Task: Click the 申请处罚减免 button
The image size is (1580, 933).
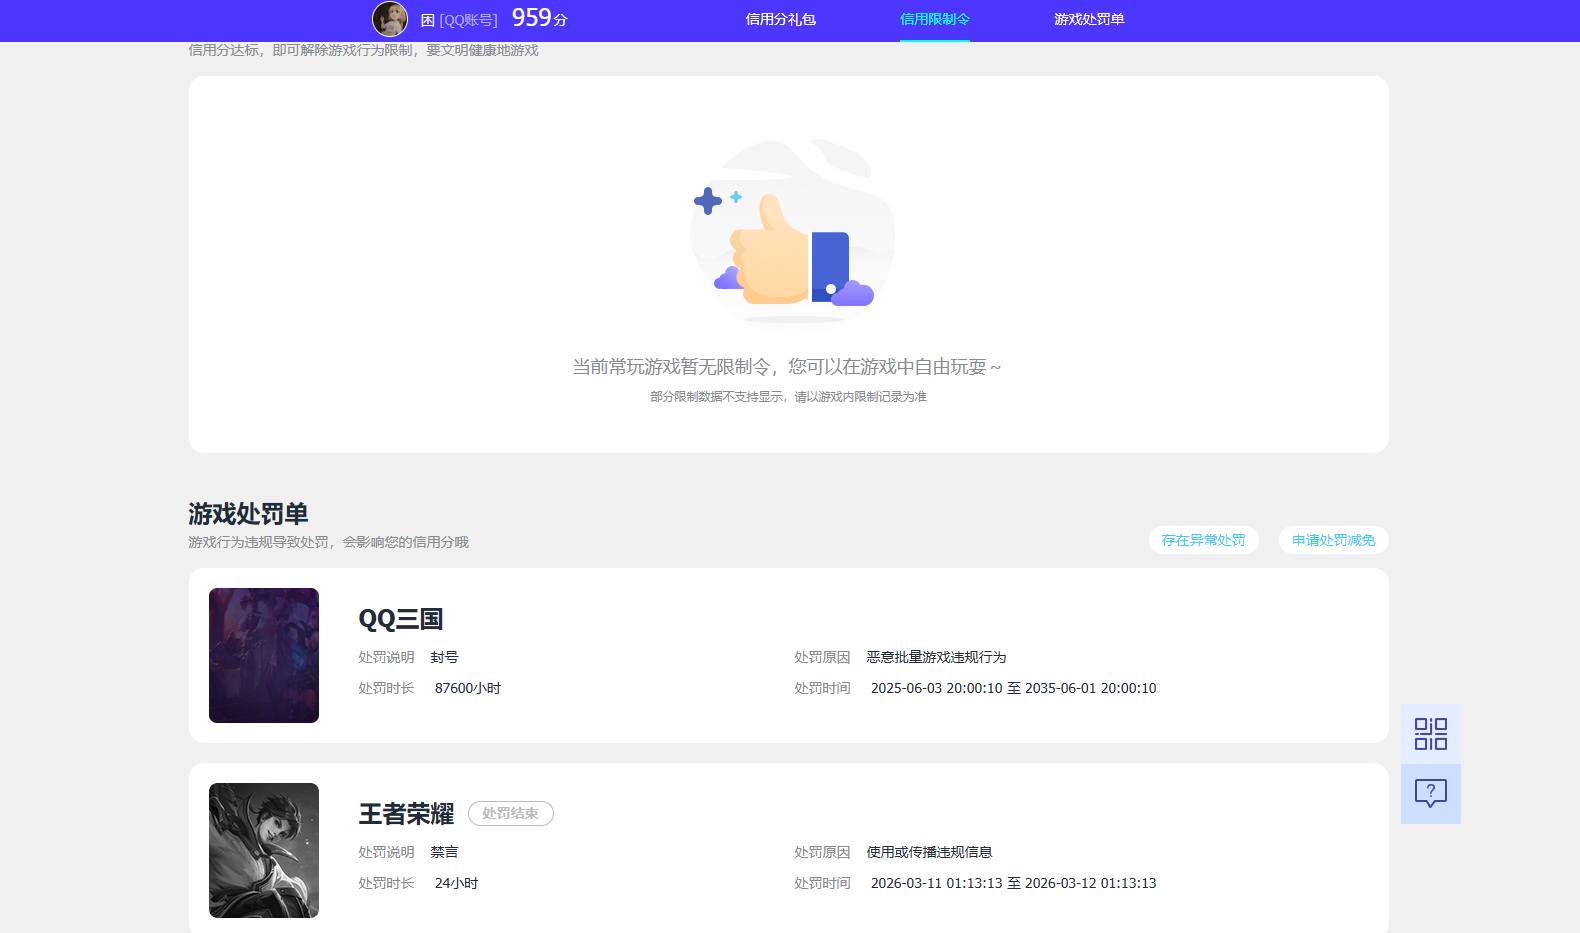Action: 1333,540
